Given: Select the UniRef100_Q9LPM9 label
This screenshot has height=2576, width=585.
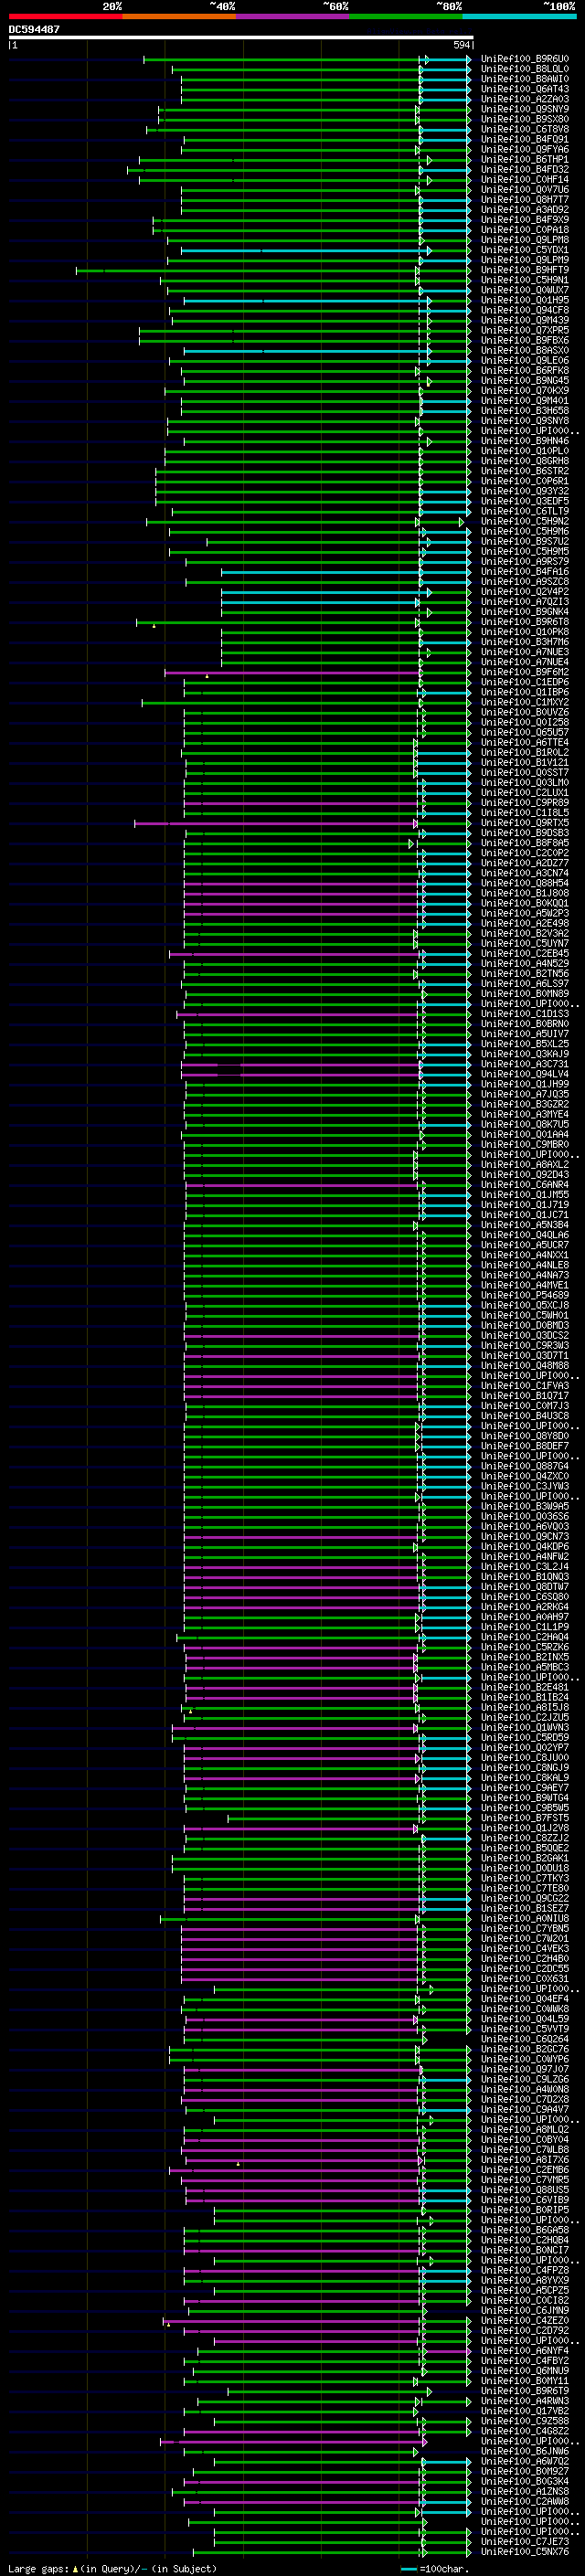Looking at the screenshot, I should 524,260.
